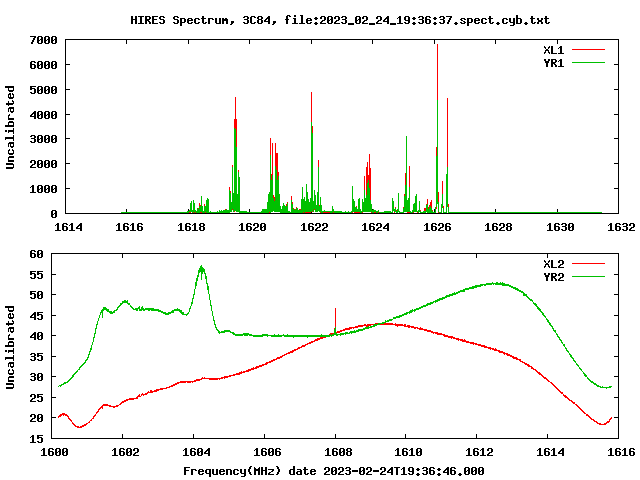
Task: Click the YR2 legend label
Action: click(x=553, y=277)
